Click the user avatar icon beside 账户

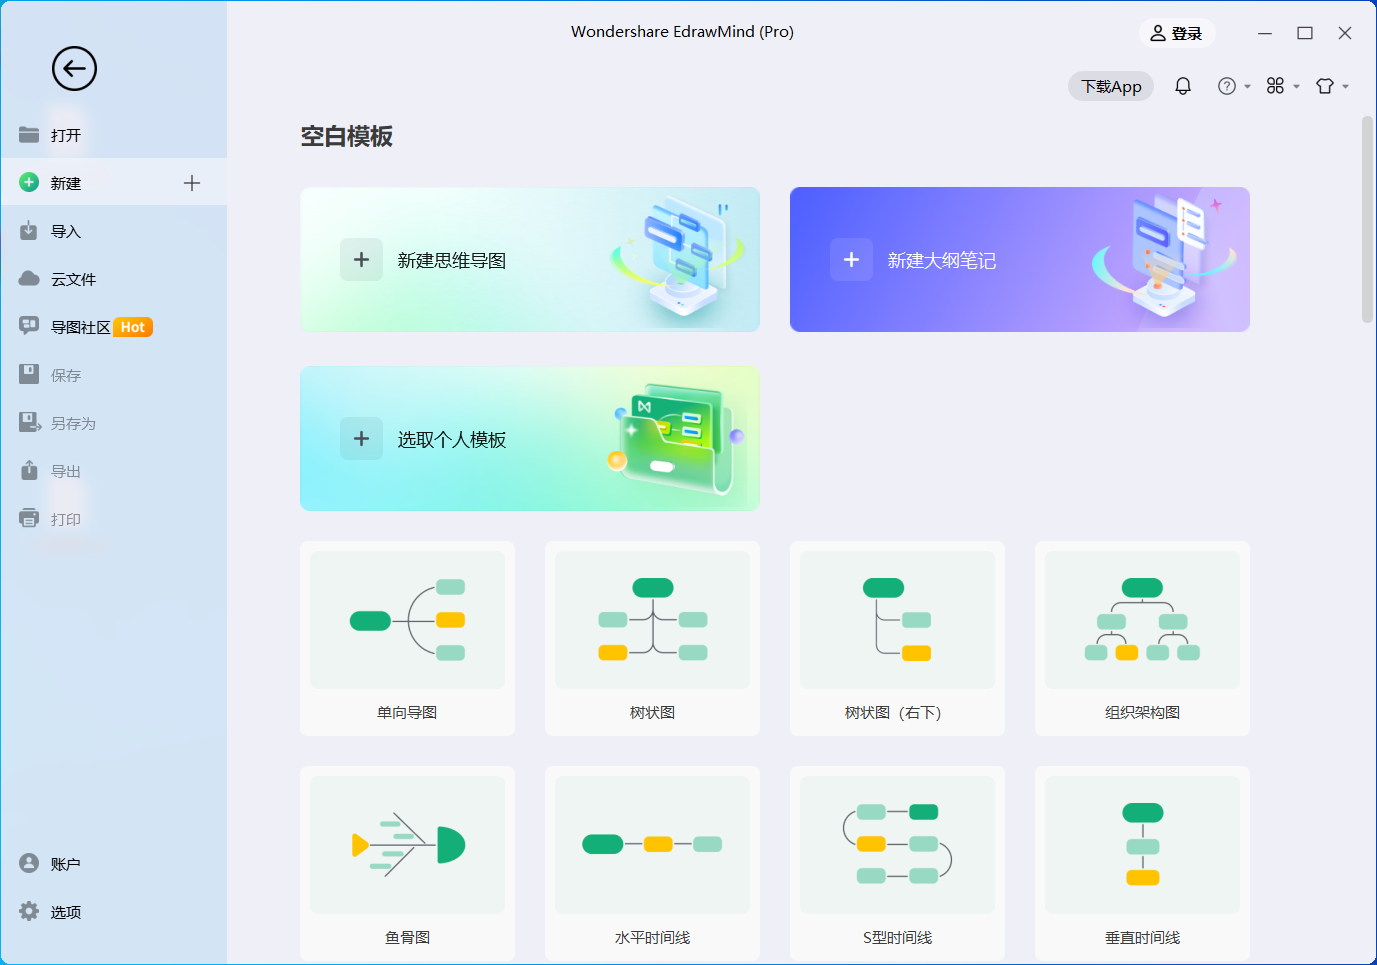pyautogui.click(x=29, y=864)
